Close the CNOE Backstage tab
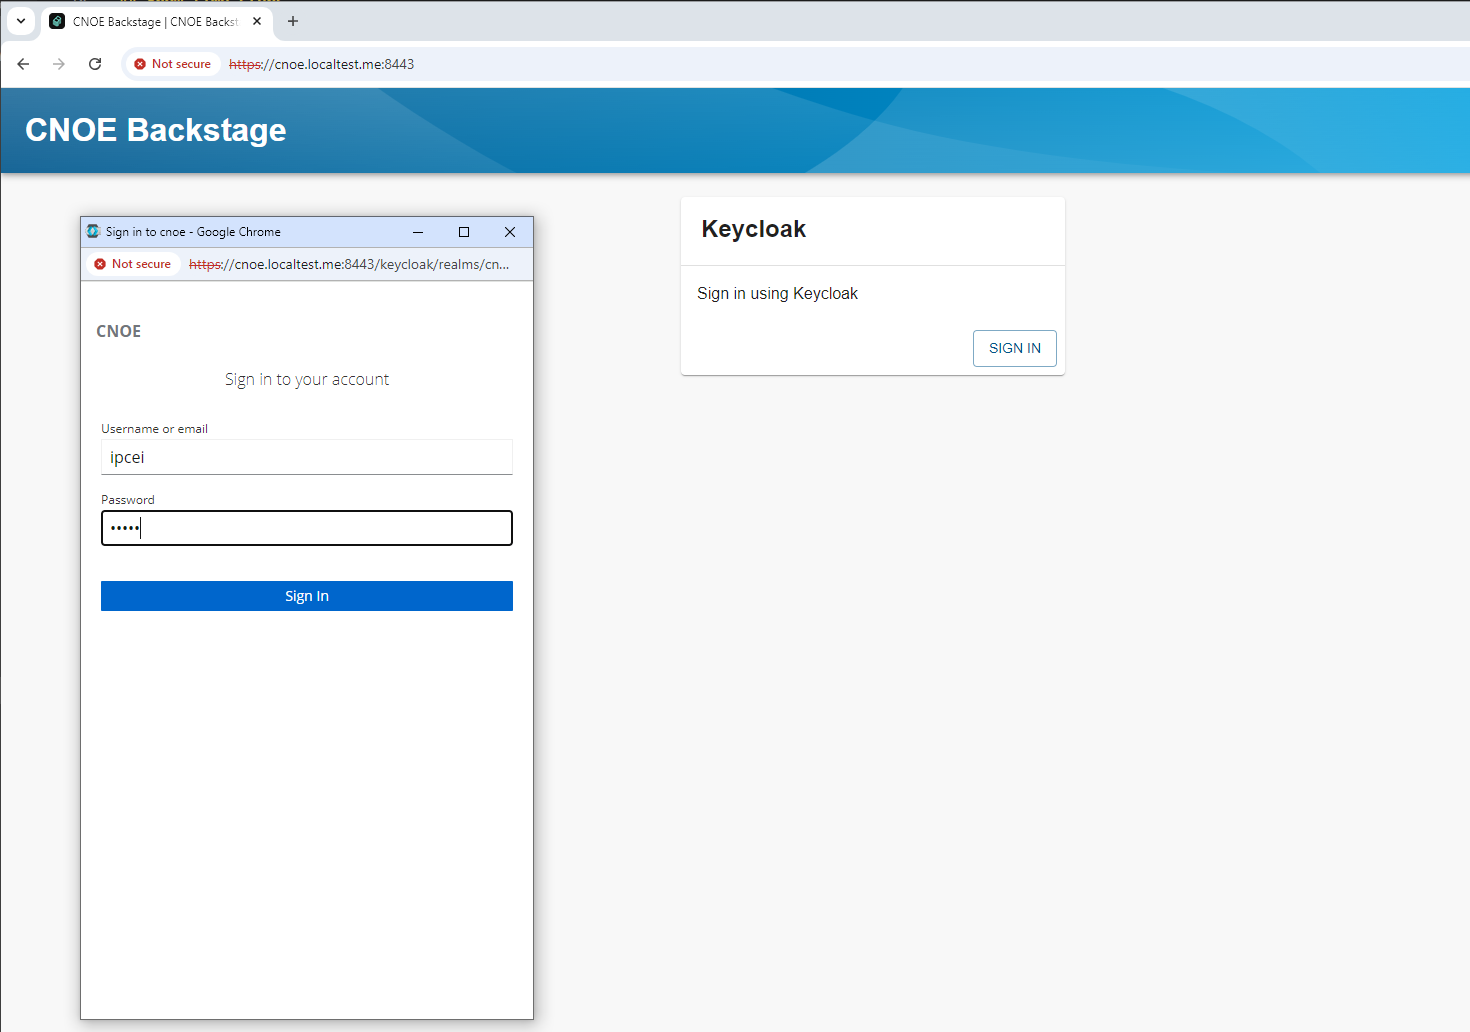The image size is (1470, 1032). coord(257,21)
